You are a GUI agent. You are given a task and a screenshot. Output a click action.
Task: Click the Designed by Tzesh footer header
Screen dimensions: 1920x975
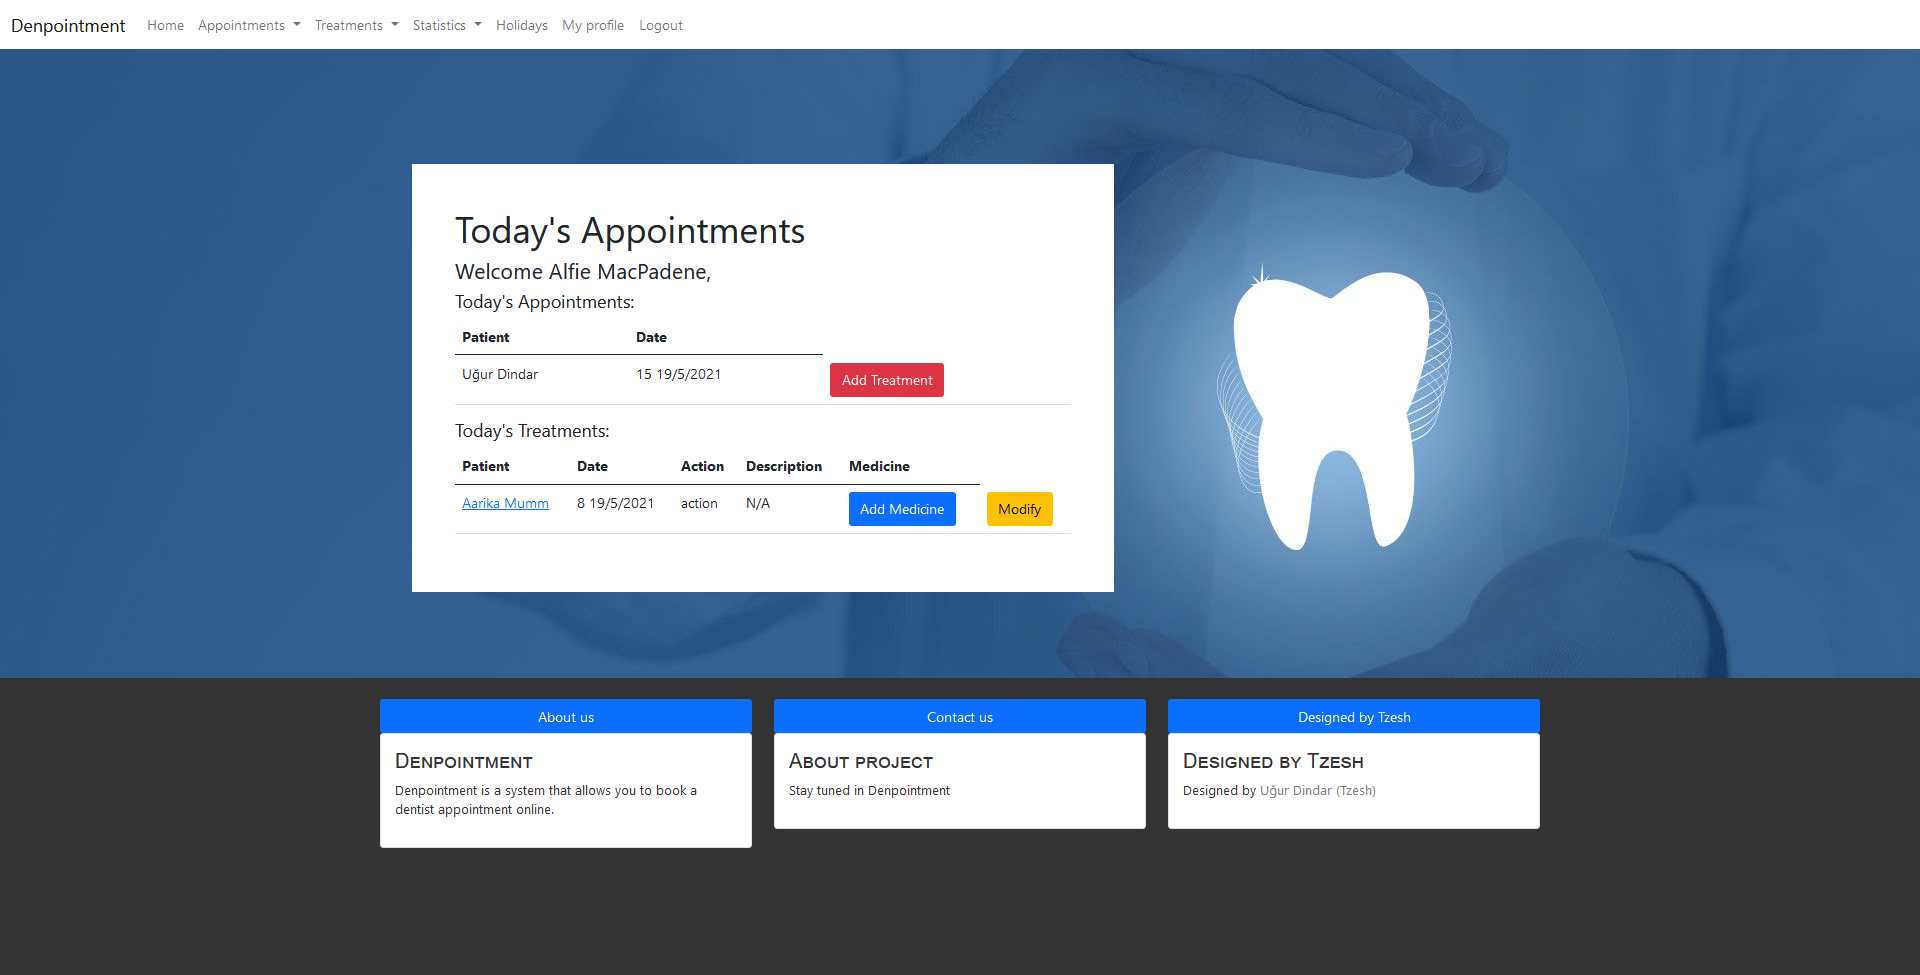1354,717
